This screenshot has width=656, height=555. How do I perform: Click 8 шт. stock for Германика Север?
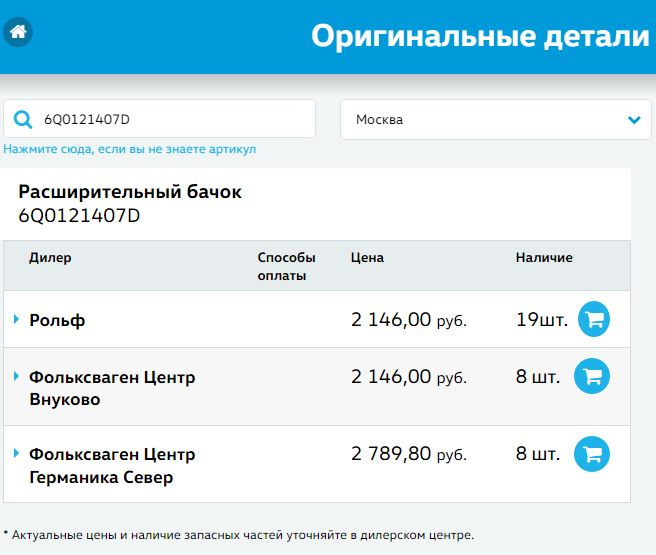point(538,454)
